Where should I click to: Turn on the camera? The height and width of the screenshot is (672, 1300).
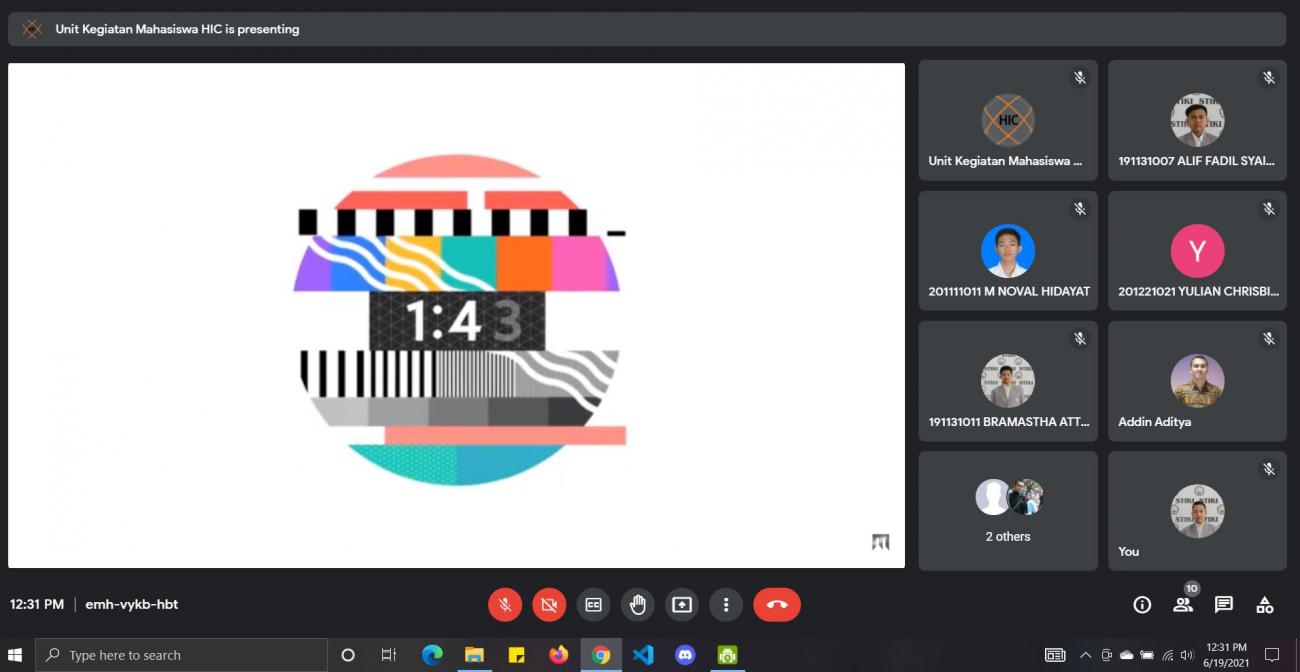549,604
